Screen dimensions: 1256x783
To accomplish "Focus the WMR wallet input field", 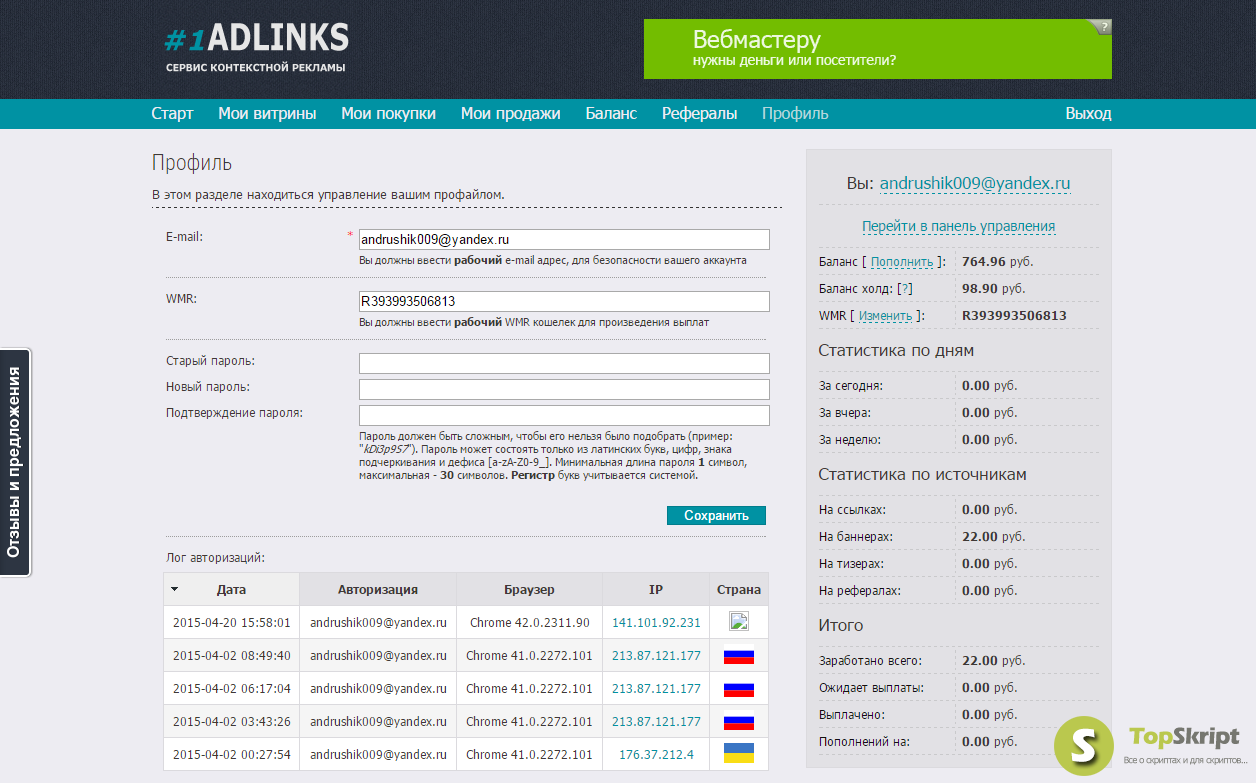I will (564, 301).
